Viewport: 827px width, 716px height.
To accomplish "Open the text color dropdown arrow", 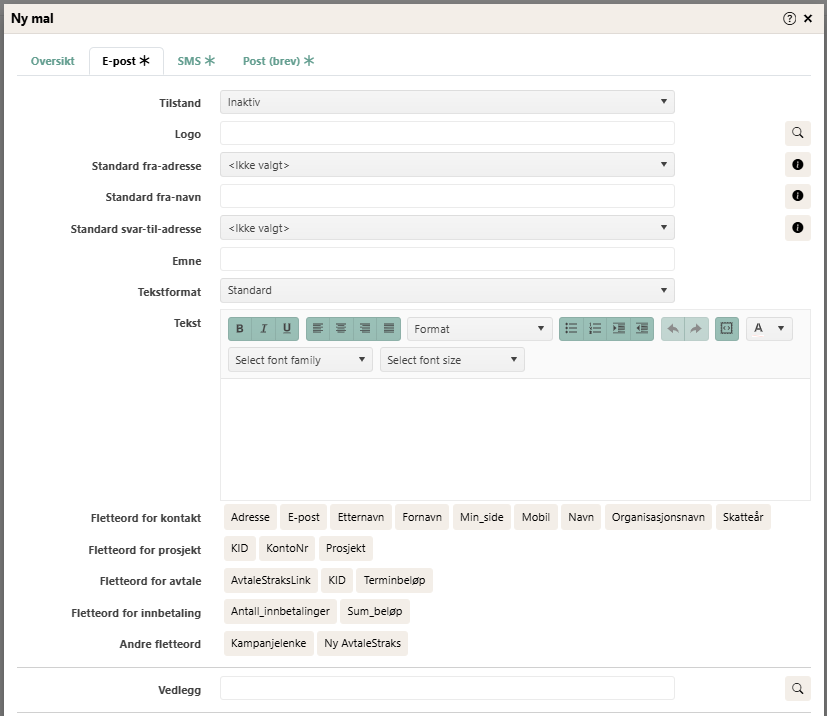I will (781, 328).
